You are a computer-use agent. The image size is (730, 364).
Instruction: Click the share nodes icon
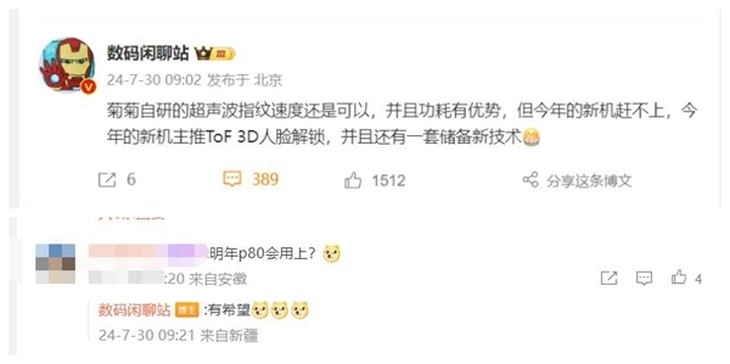530,180
